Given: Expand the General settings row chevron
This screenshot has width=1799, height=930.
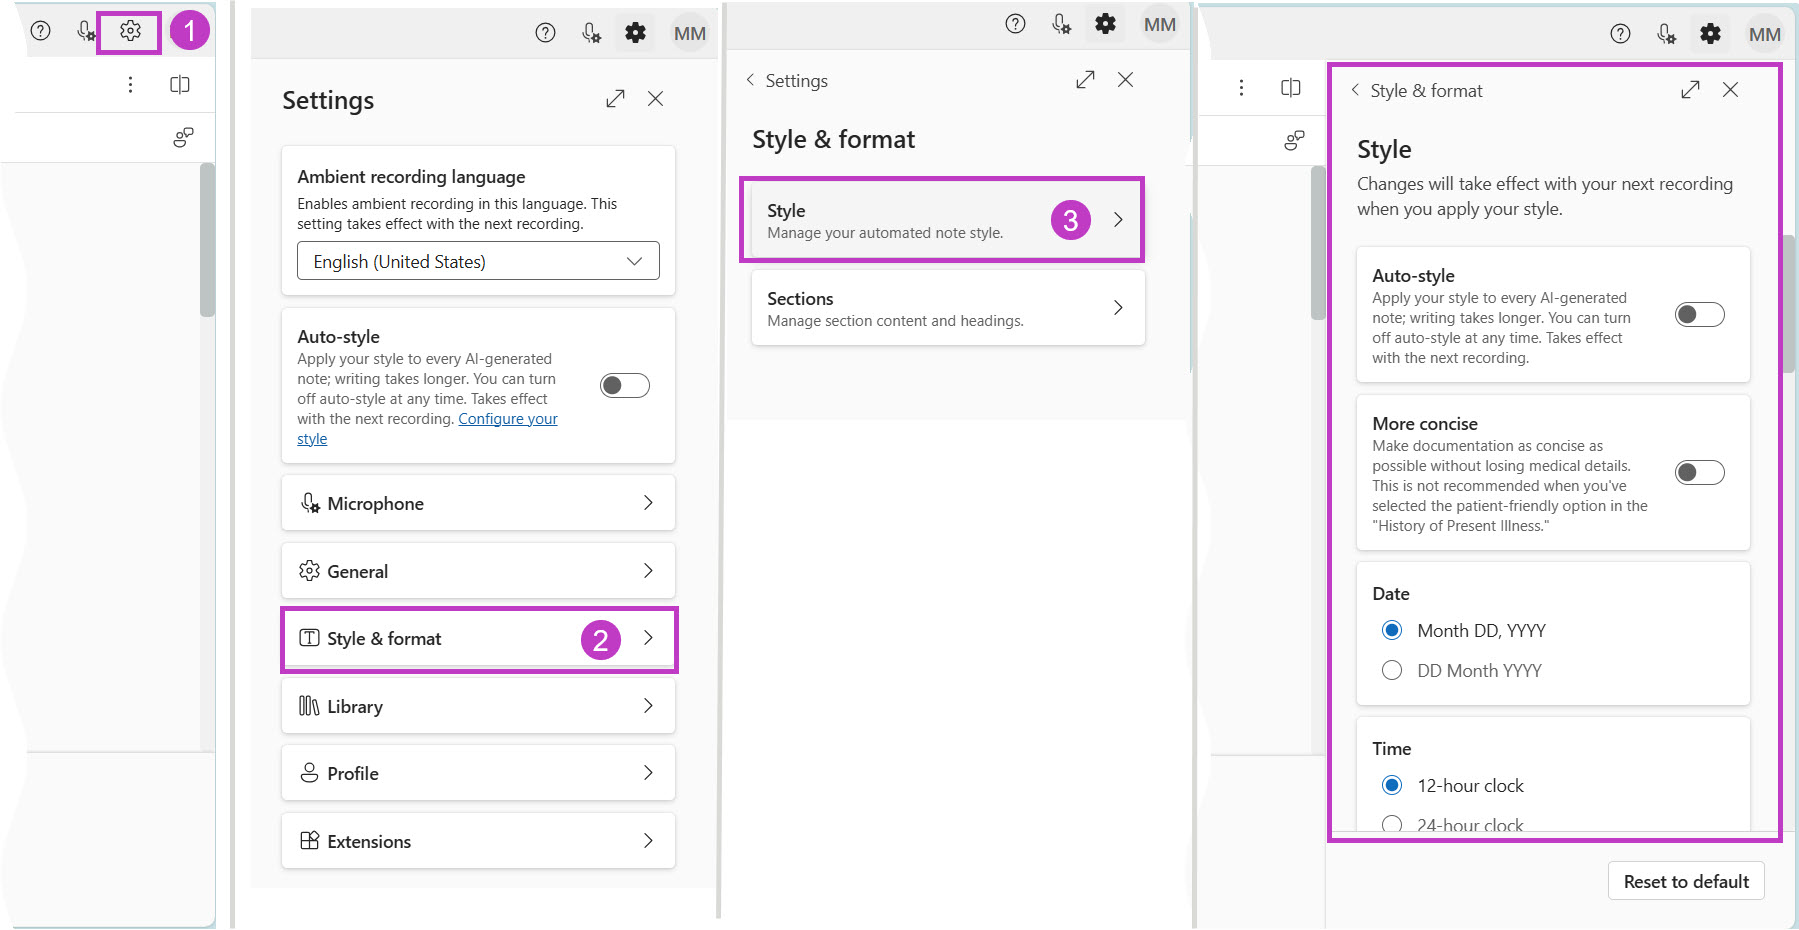Looking at the screenshot, I should pyautogui.click(x=648, y=571).
